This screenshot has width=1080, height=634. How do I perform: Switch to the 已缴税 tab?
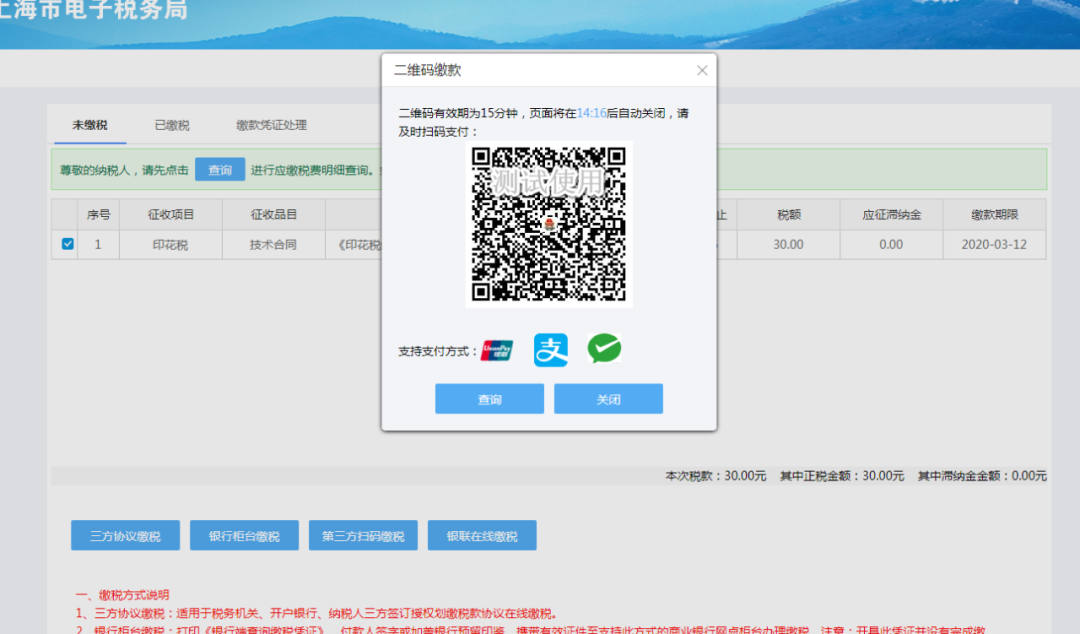(172, 125)
